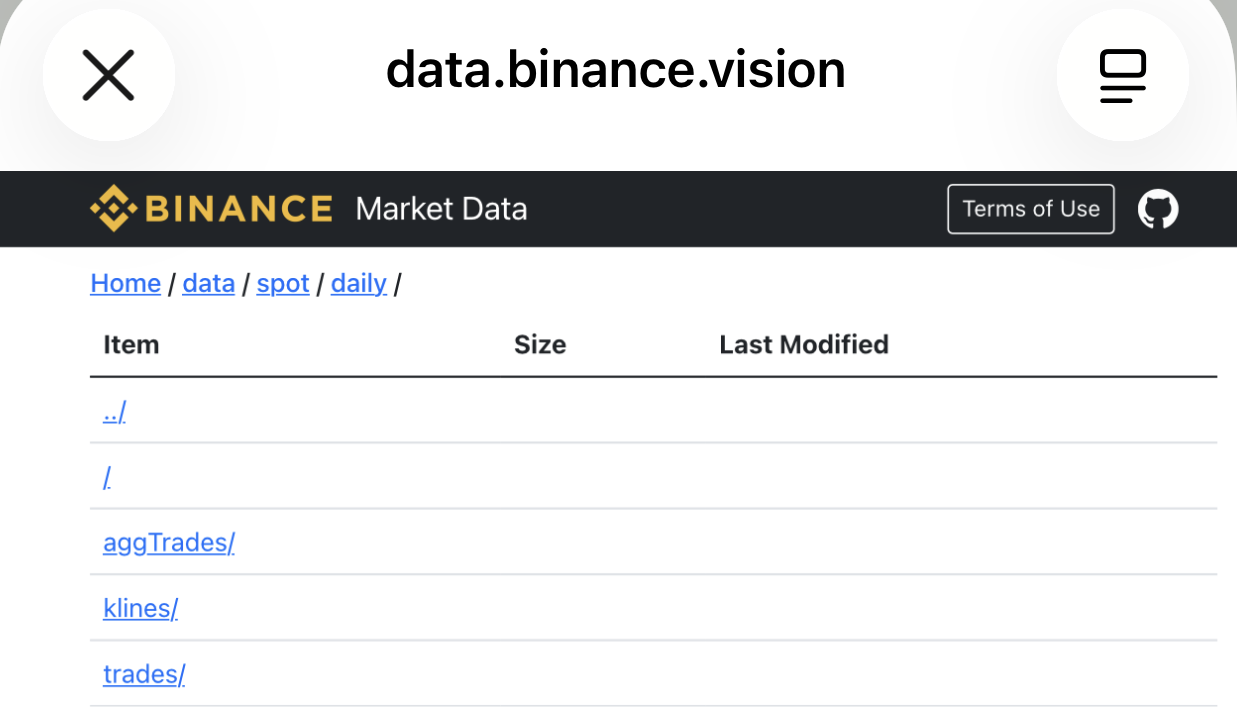Viewport: 1237px width, 715px height.
Task: Click the Market Data heading text
Action: coord(441,209)
